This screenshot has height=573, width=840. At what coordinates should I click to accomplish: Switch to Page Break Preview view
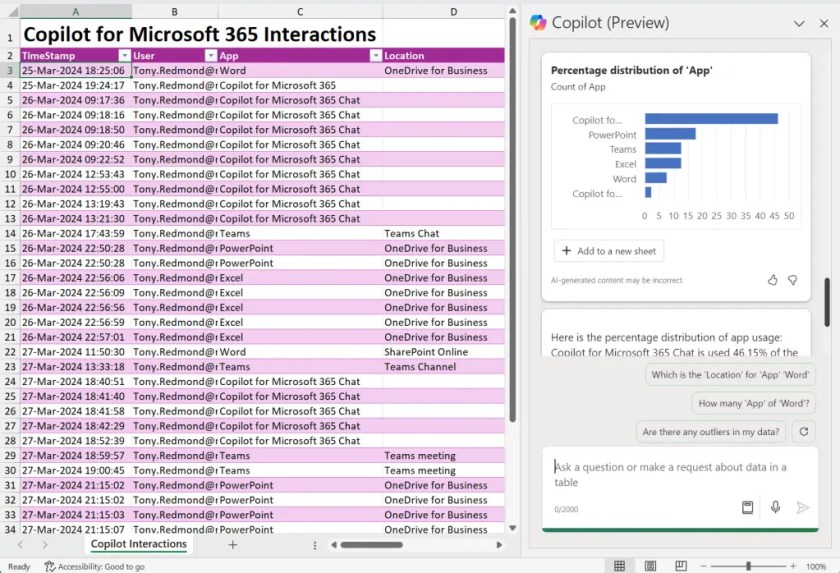click(x=681, y=566)
